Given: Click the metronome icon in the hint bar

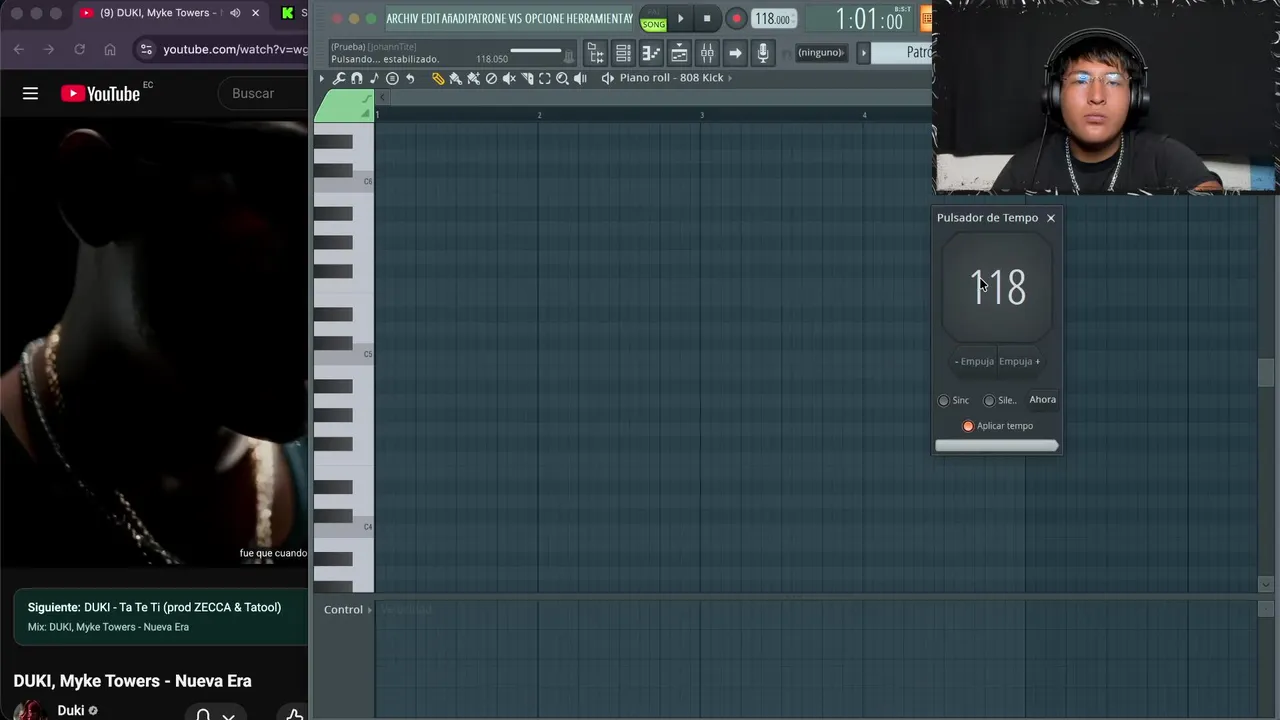Looking at the screenshot, I should [568, 57].
